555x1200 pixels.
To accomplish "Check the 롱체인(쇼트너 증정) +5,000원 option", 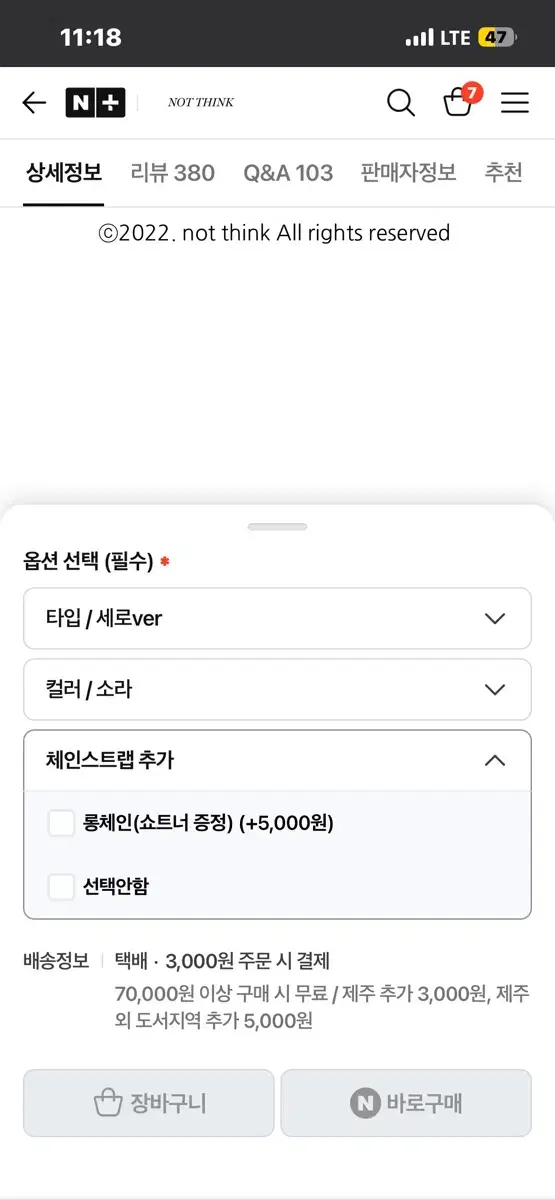I will 62,823.
